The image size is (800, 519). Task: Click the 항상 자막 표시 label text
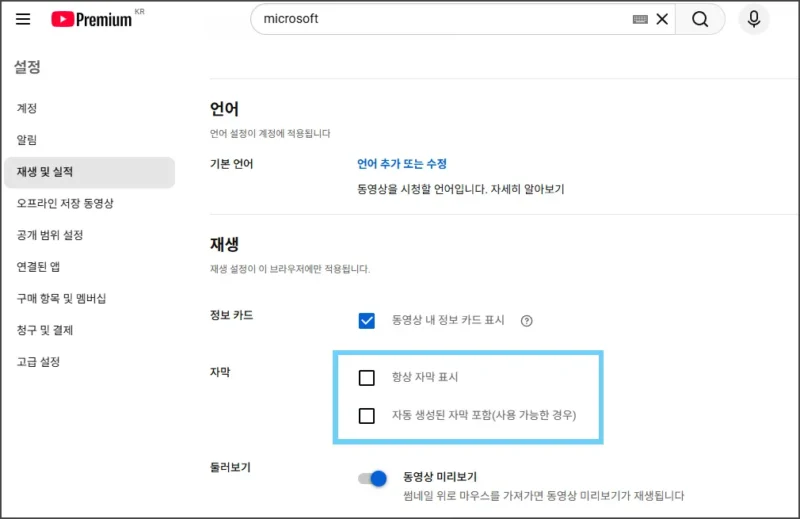click(425, 377)
